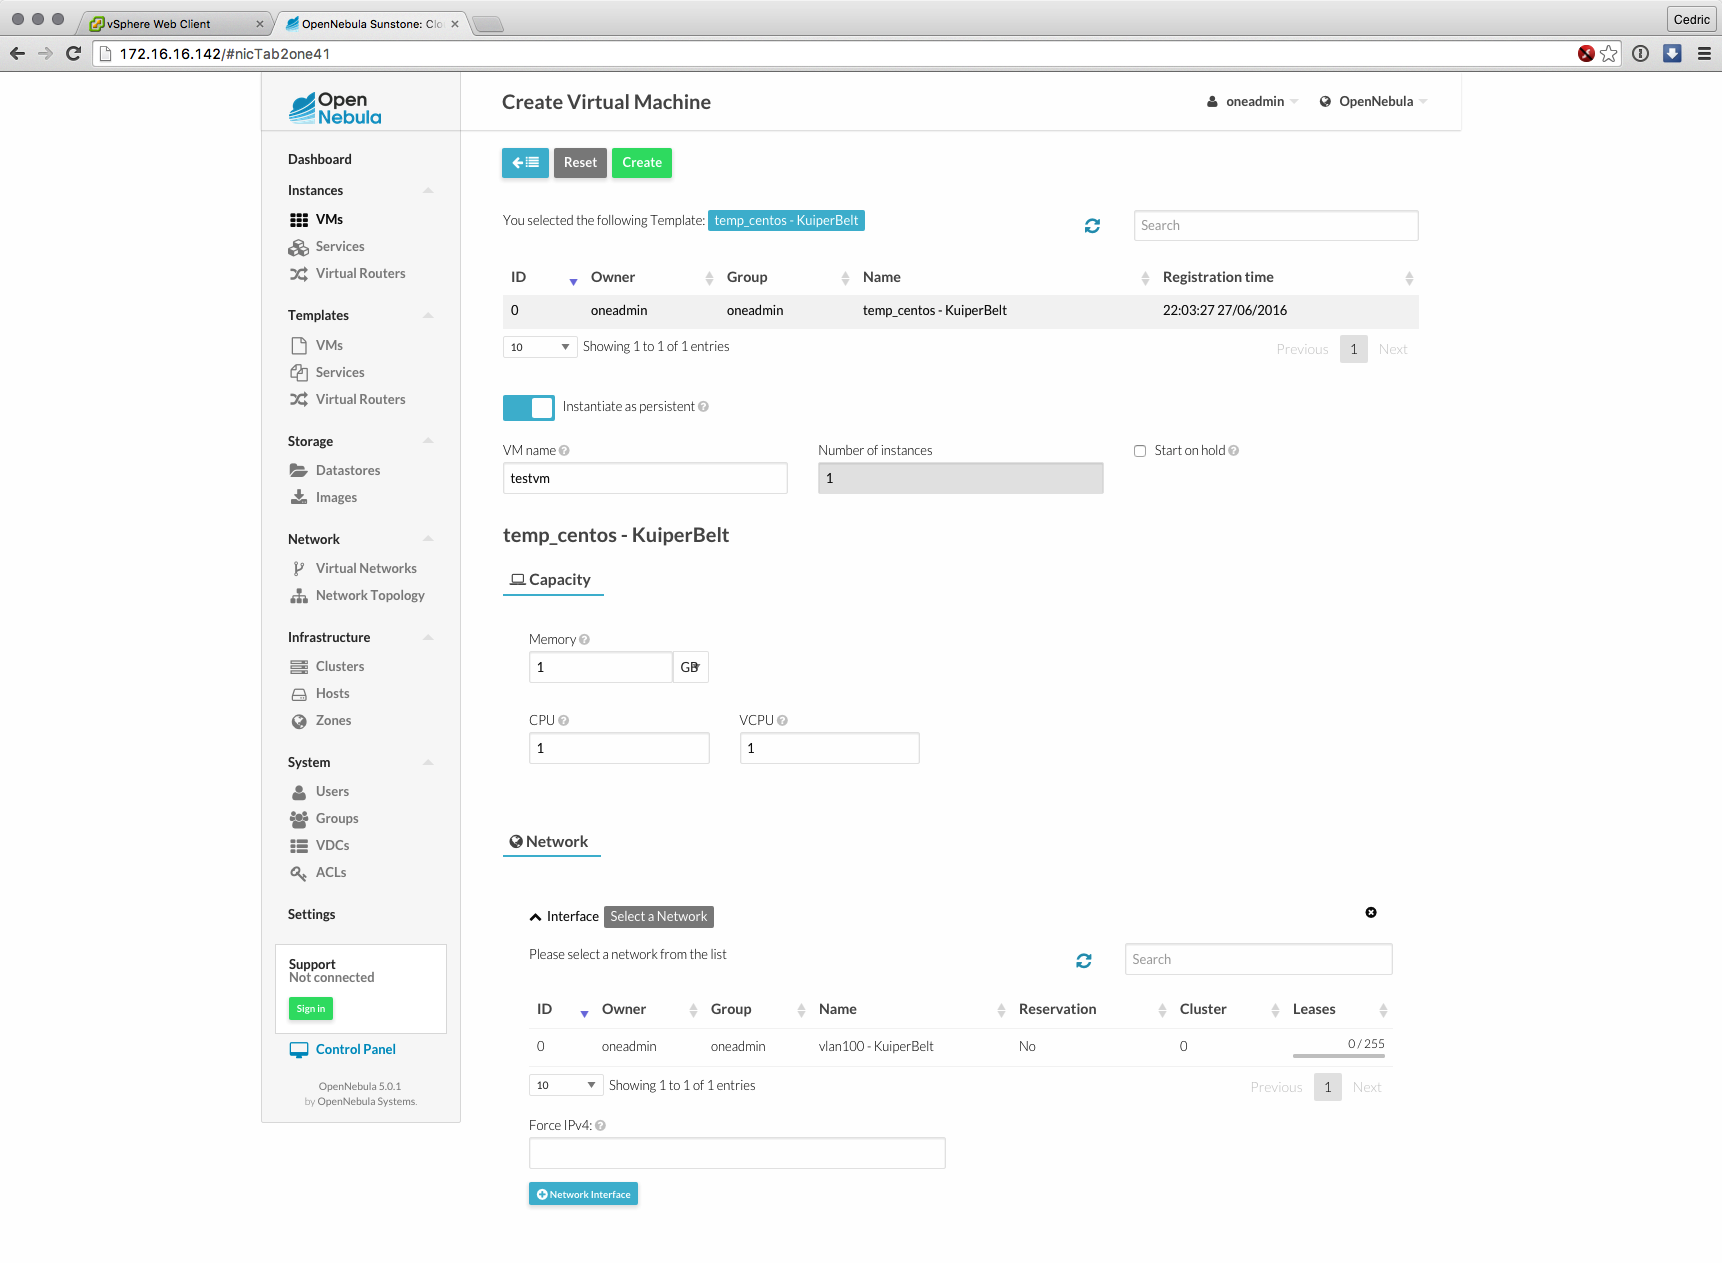1722x1263 pixels.
Task: Refresh the template list
Action: click(x=1092, y=226)
